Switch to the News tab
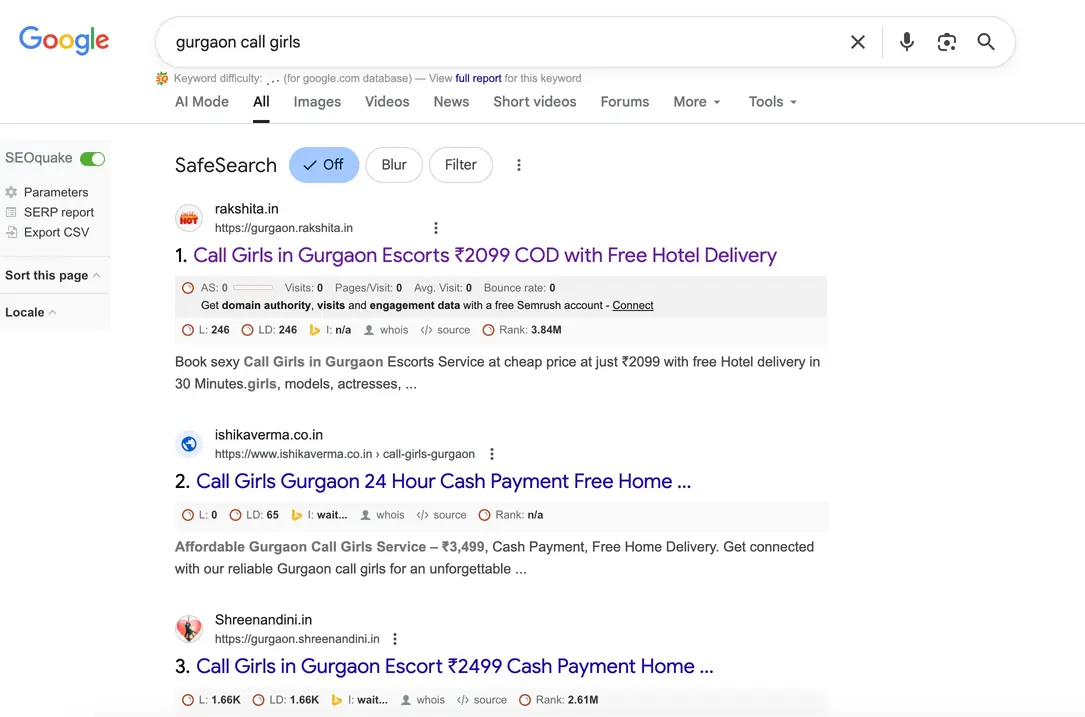The image size is (1085, 717). [451, 102]
